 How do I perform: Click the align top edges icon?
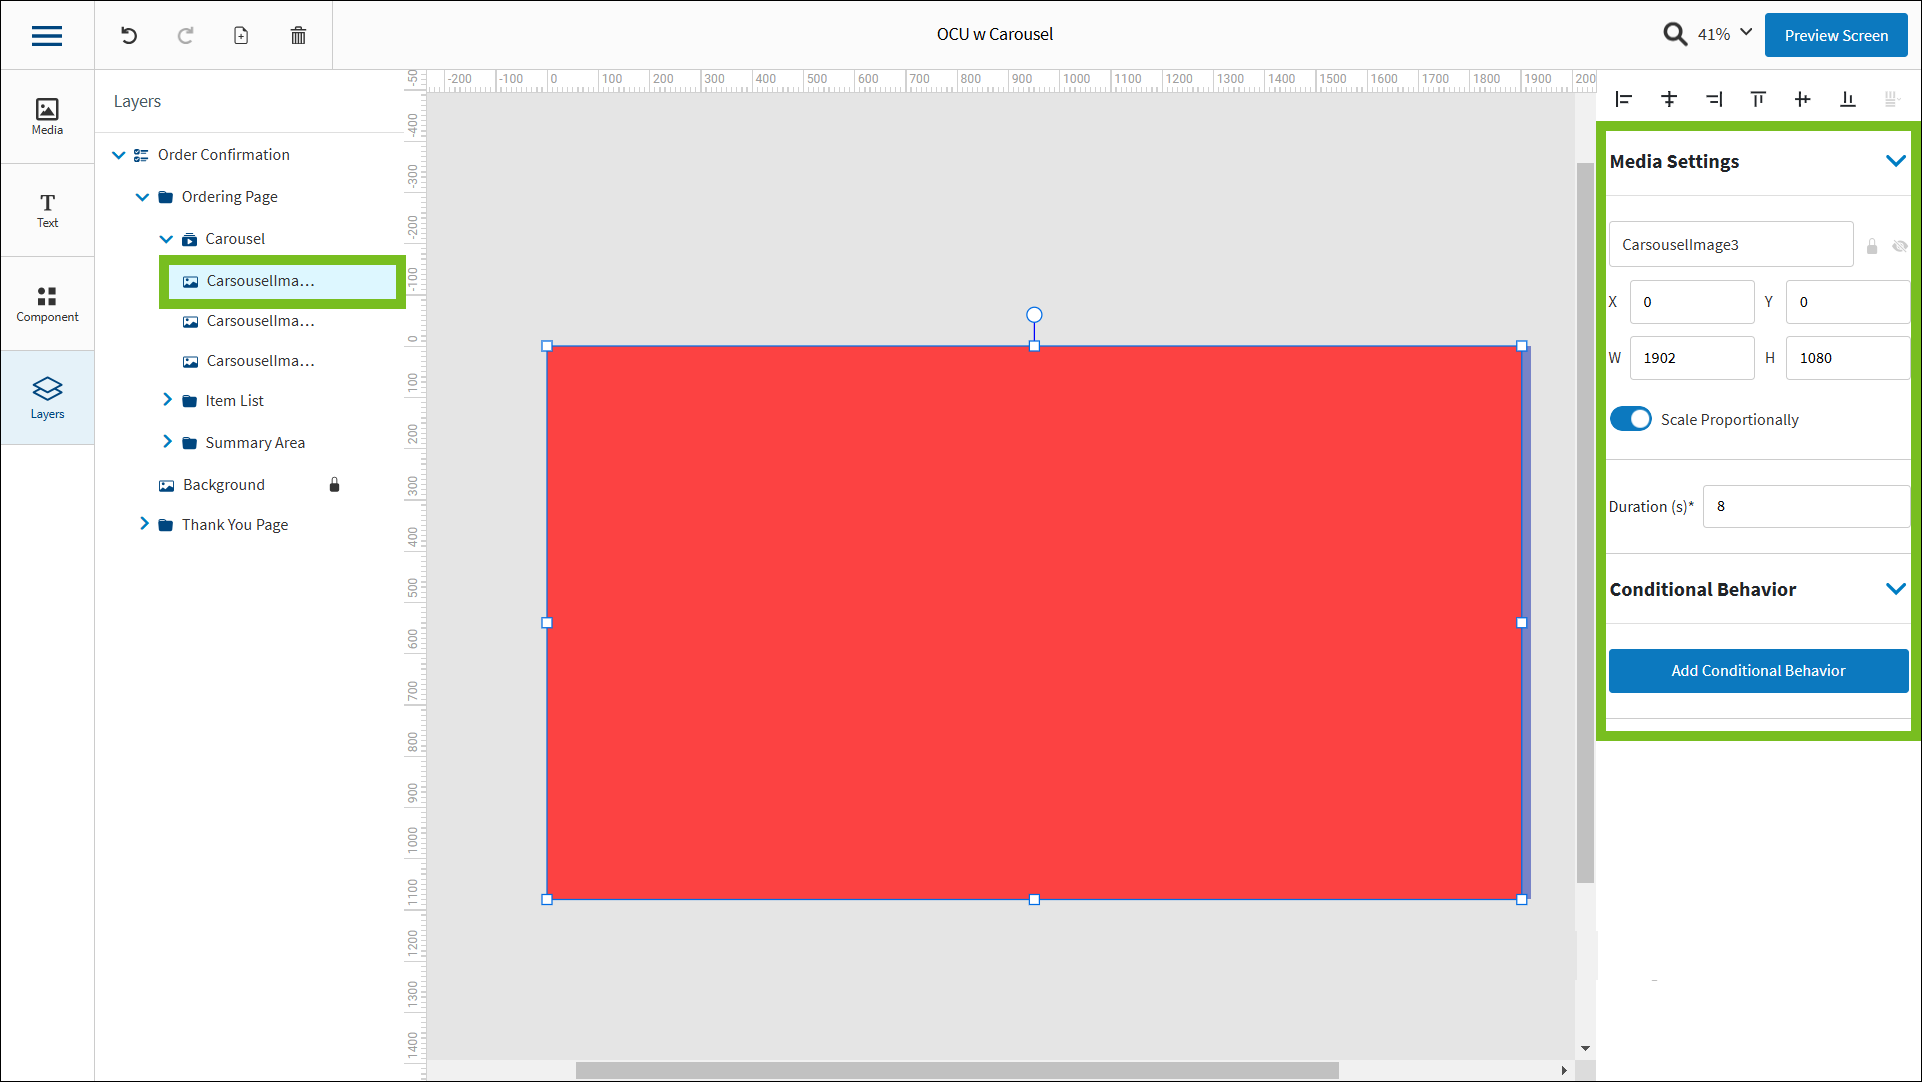(x=1758, y=99)
